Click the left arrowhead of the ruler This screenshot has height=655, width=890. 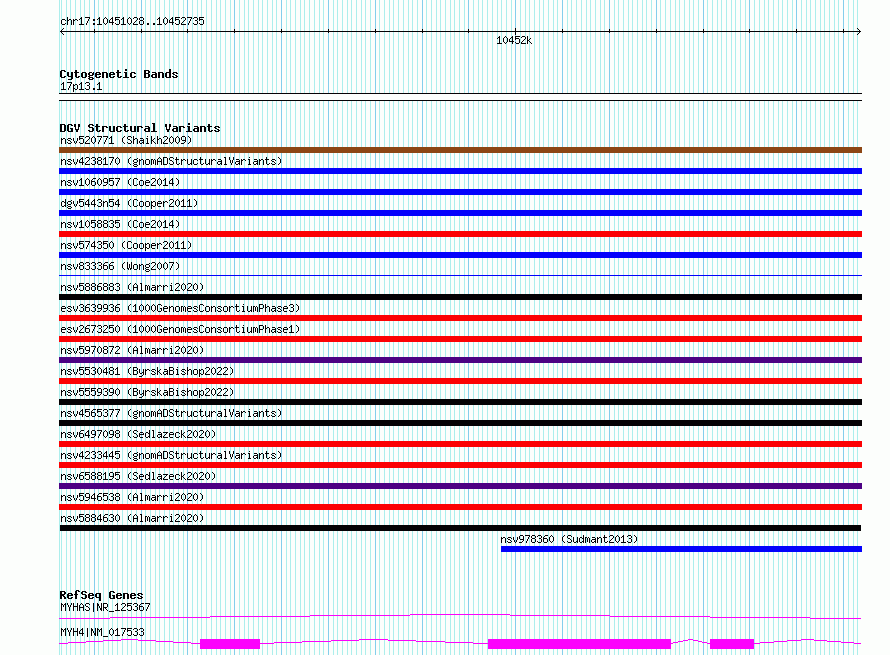pyautogui.click(x=62, y=32)
